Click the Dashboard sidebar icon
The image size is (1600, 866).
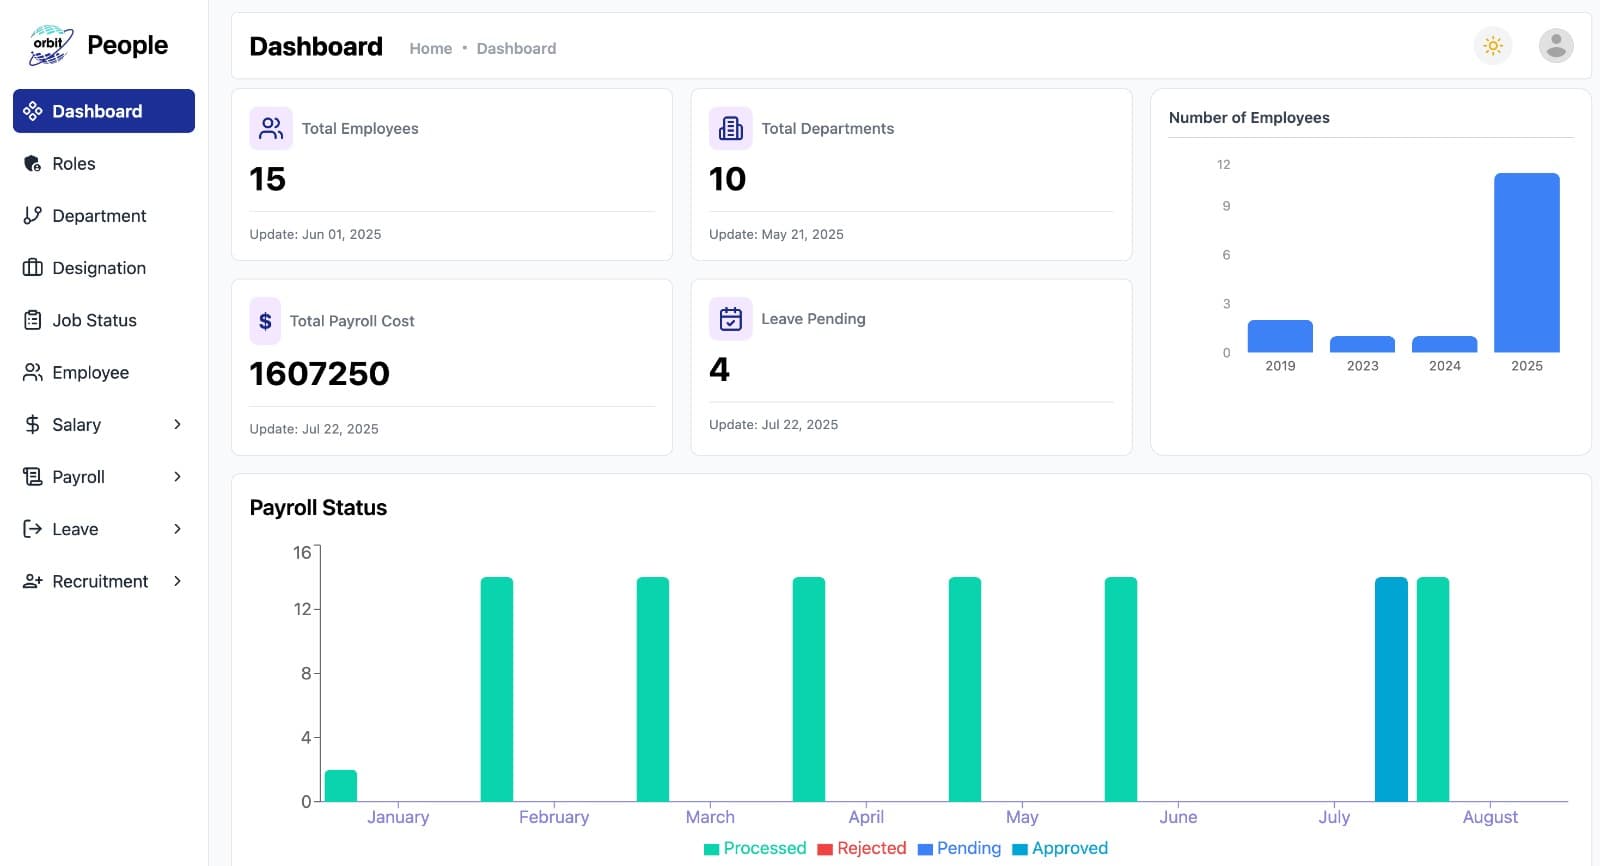[33, 111]
